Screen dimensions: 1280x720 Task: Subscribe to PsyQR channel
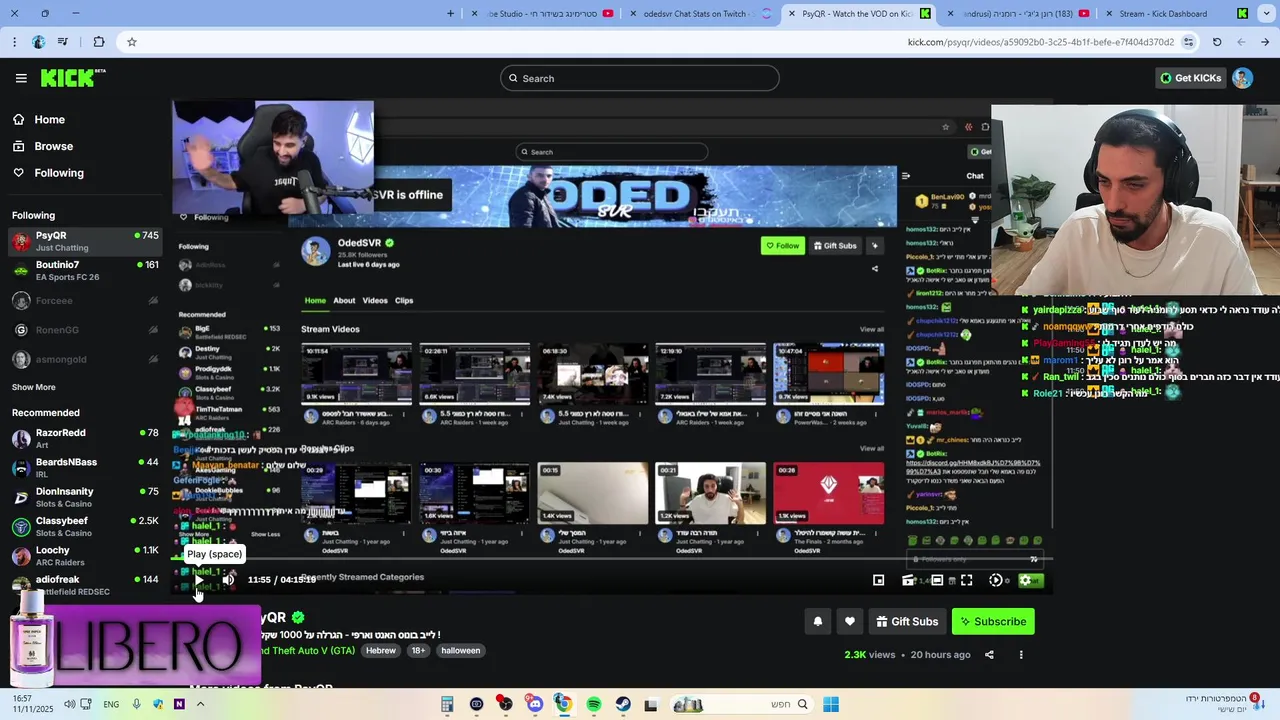993,621
